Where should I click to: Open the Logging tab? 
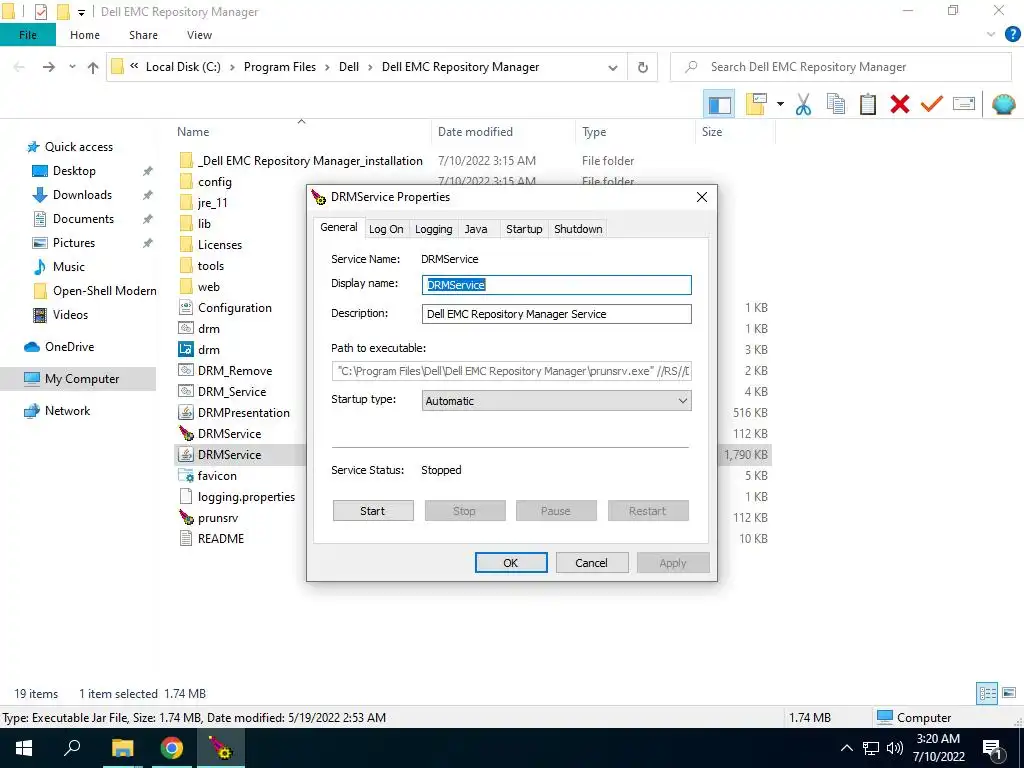(x=434, y=229)
